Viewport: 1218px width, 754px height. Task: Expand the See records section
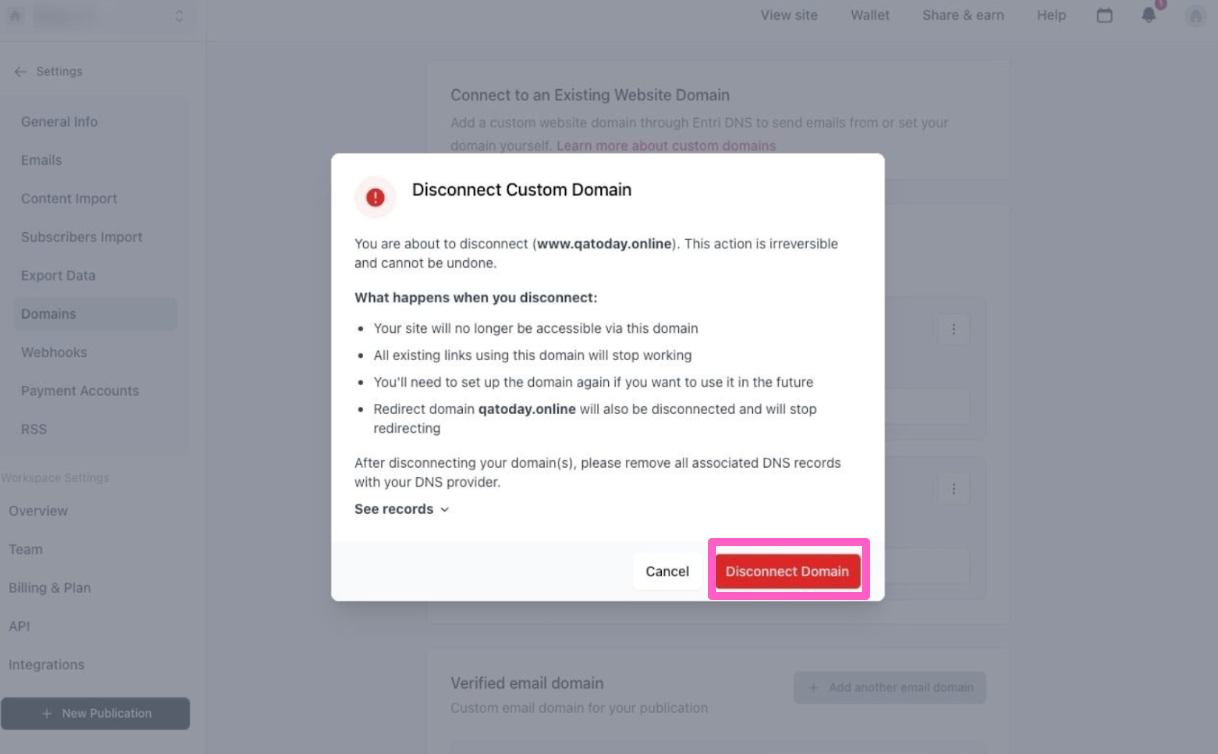pos(402,509)
